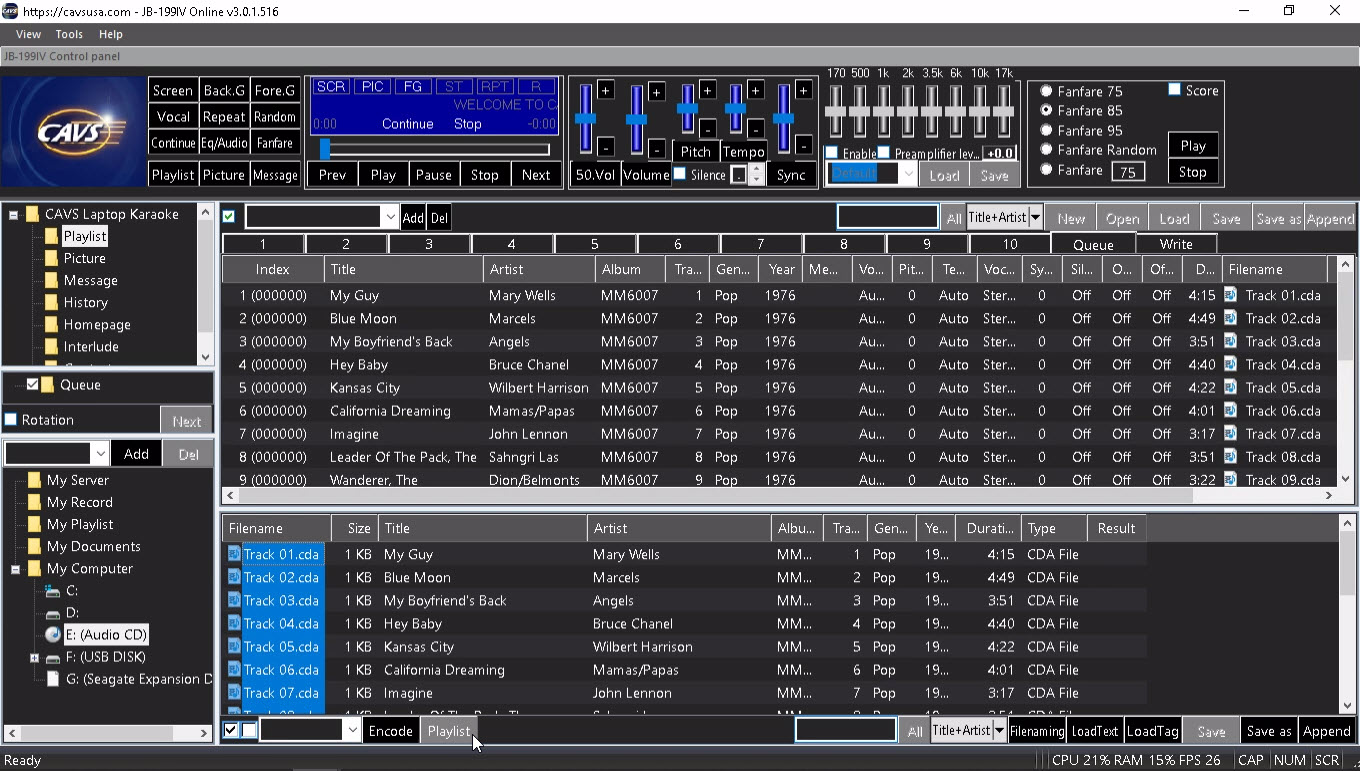Open the combo box left of Encode button
The height and width of the screenshot is (771, 1360).
tap(351, 731)
